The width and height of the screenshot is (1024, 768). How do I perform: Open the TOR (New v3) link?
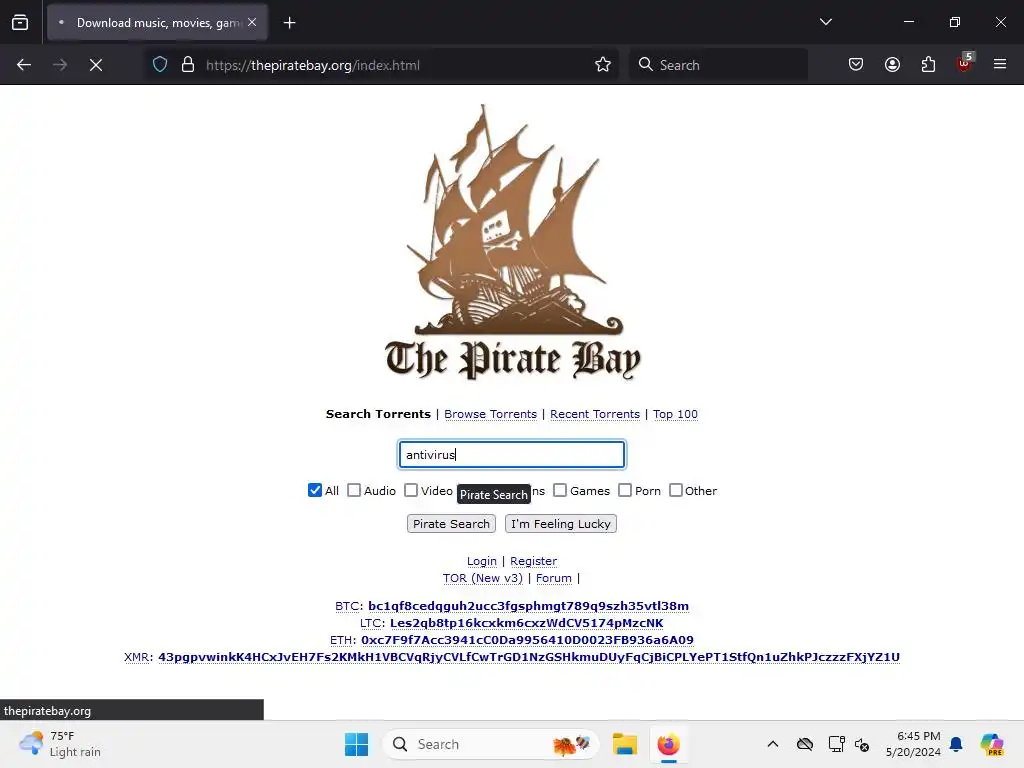point(483,578)
